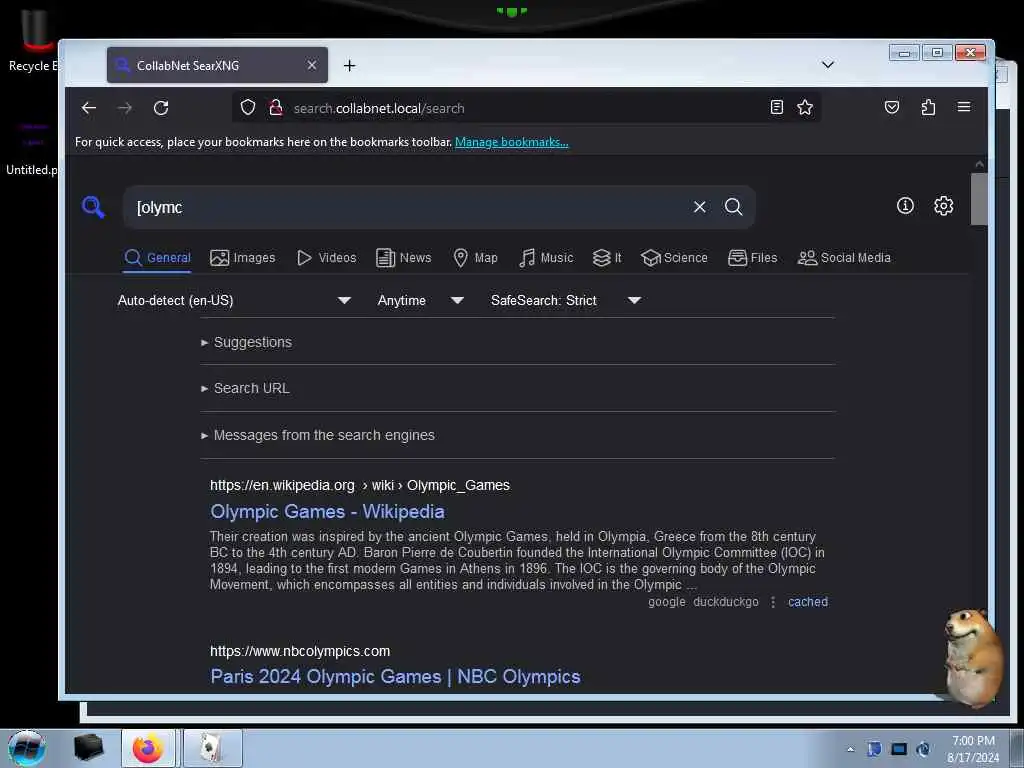Click the Manage bookmarks link
1024x768 pixels.
(511, 142)
